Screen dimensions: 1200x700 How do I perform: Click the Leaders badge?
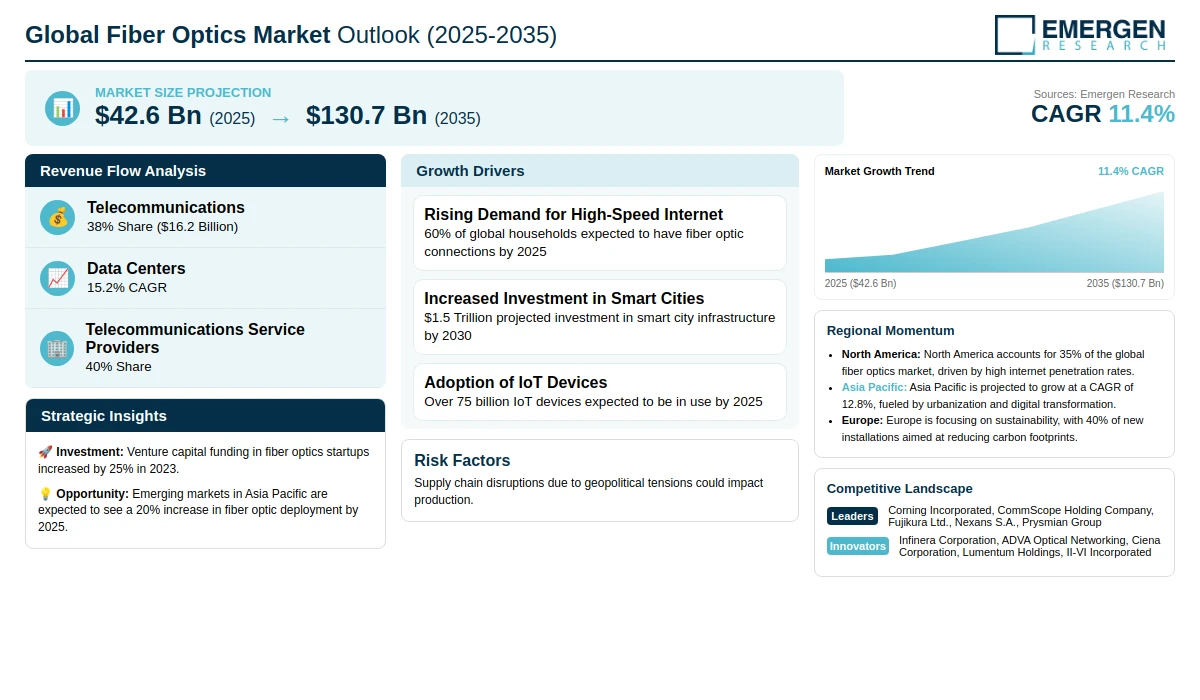(x=852, y=516)
